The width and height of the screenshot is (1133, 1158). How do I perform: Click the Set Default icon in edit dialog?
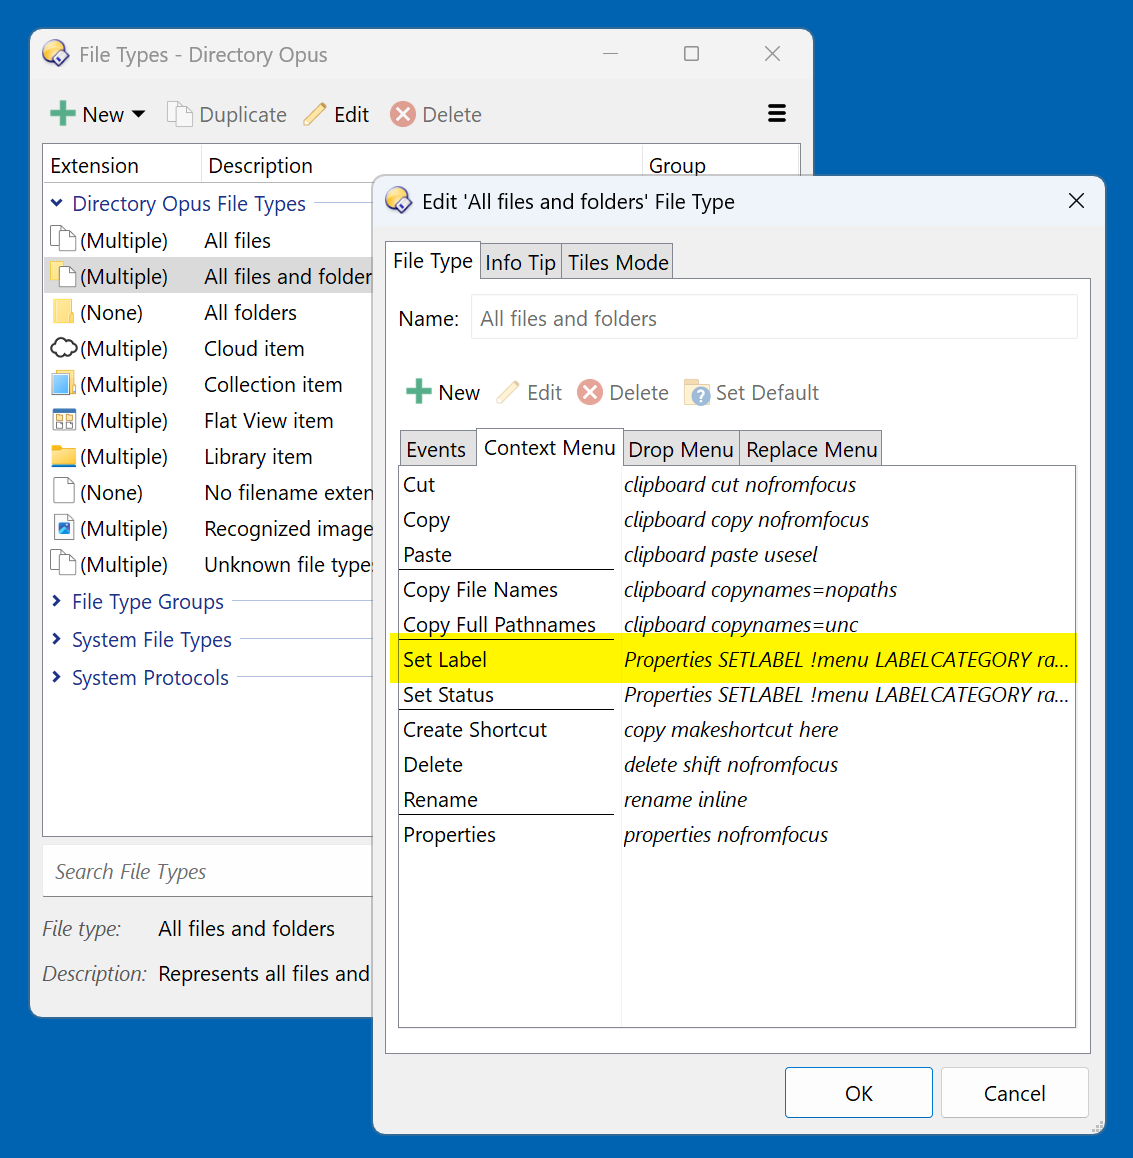pyautogui.click(x=697, y=393)
